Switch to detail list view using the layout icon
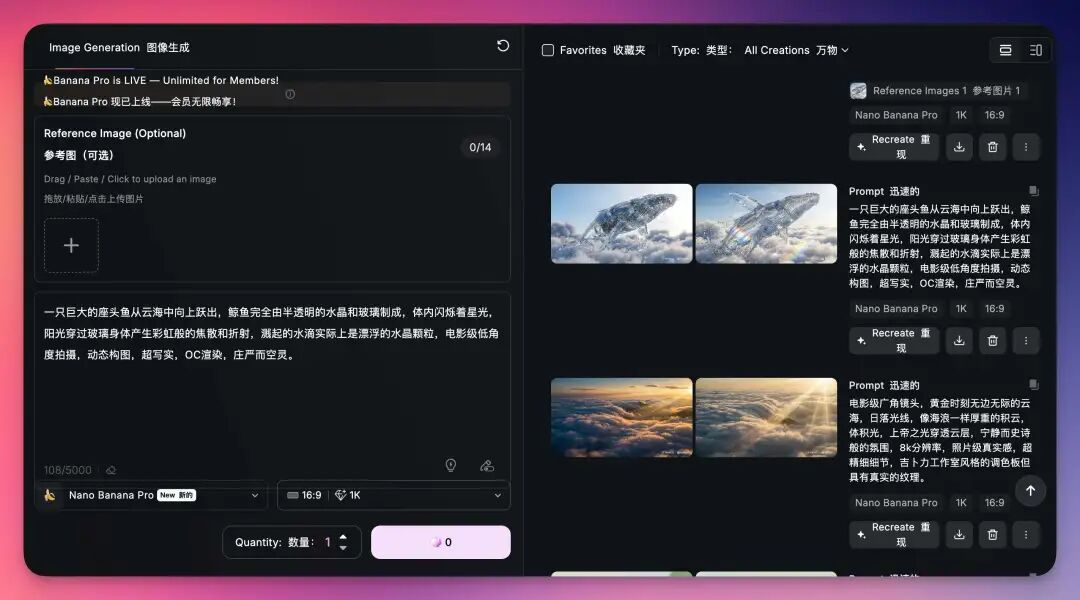This screenshot has height=600, width=1080. (x=1035, y=49)
